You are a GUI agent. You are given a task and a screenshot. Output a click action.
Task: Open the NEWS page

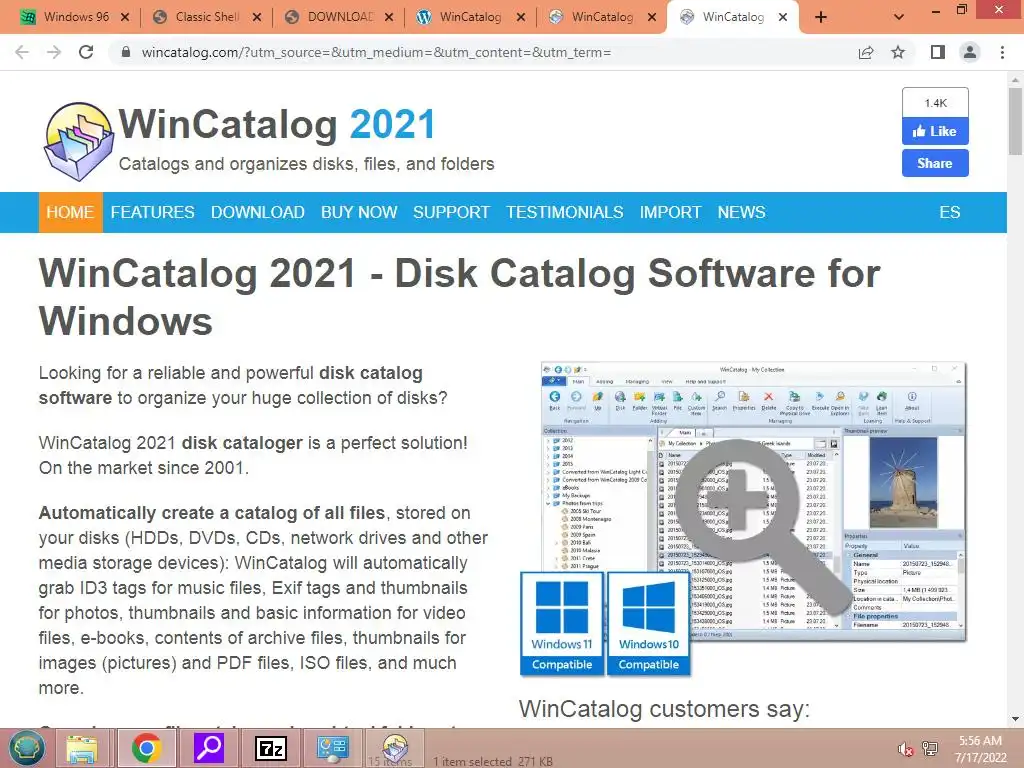click(x=741, y=212)
